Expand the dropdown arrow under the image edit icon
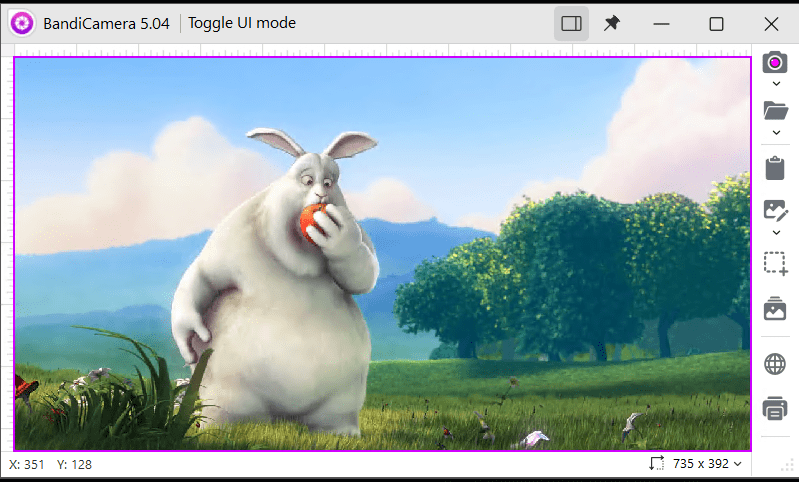This screenshot has width=799, height=482. click(776, 232)
